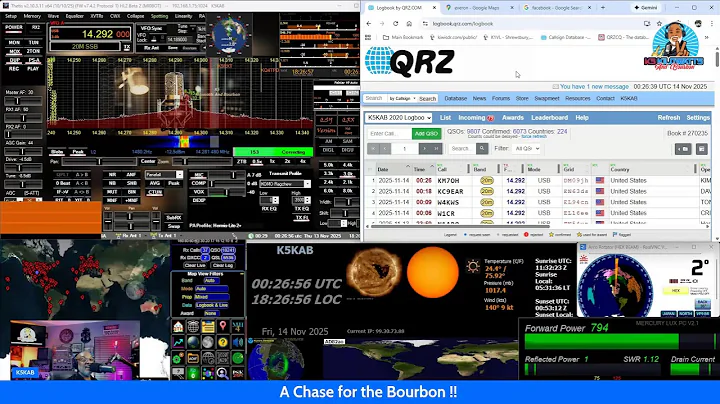Image resolution: width=720 pixels, height=404 pixels.
Task: Toggle the MOX transmit button
Action: click(x=15, y=51)
